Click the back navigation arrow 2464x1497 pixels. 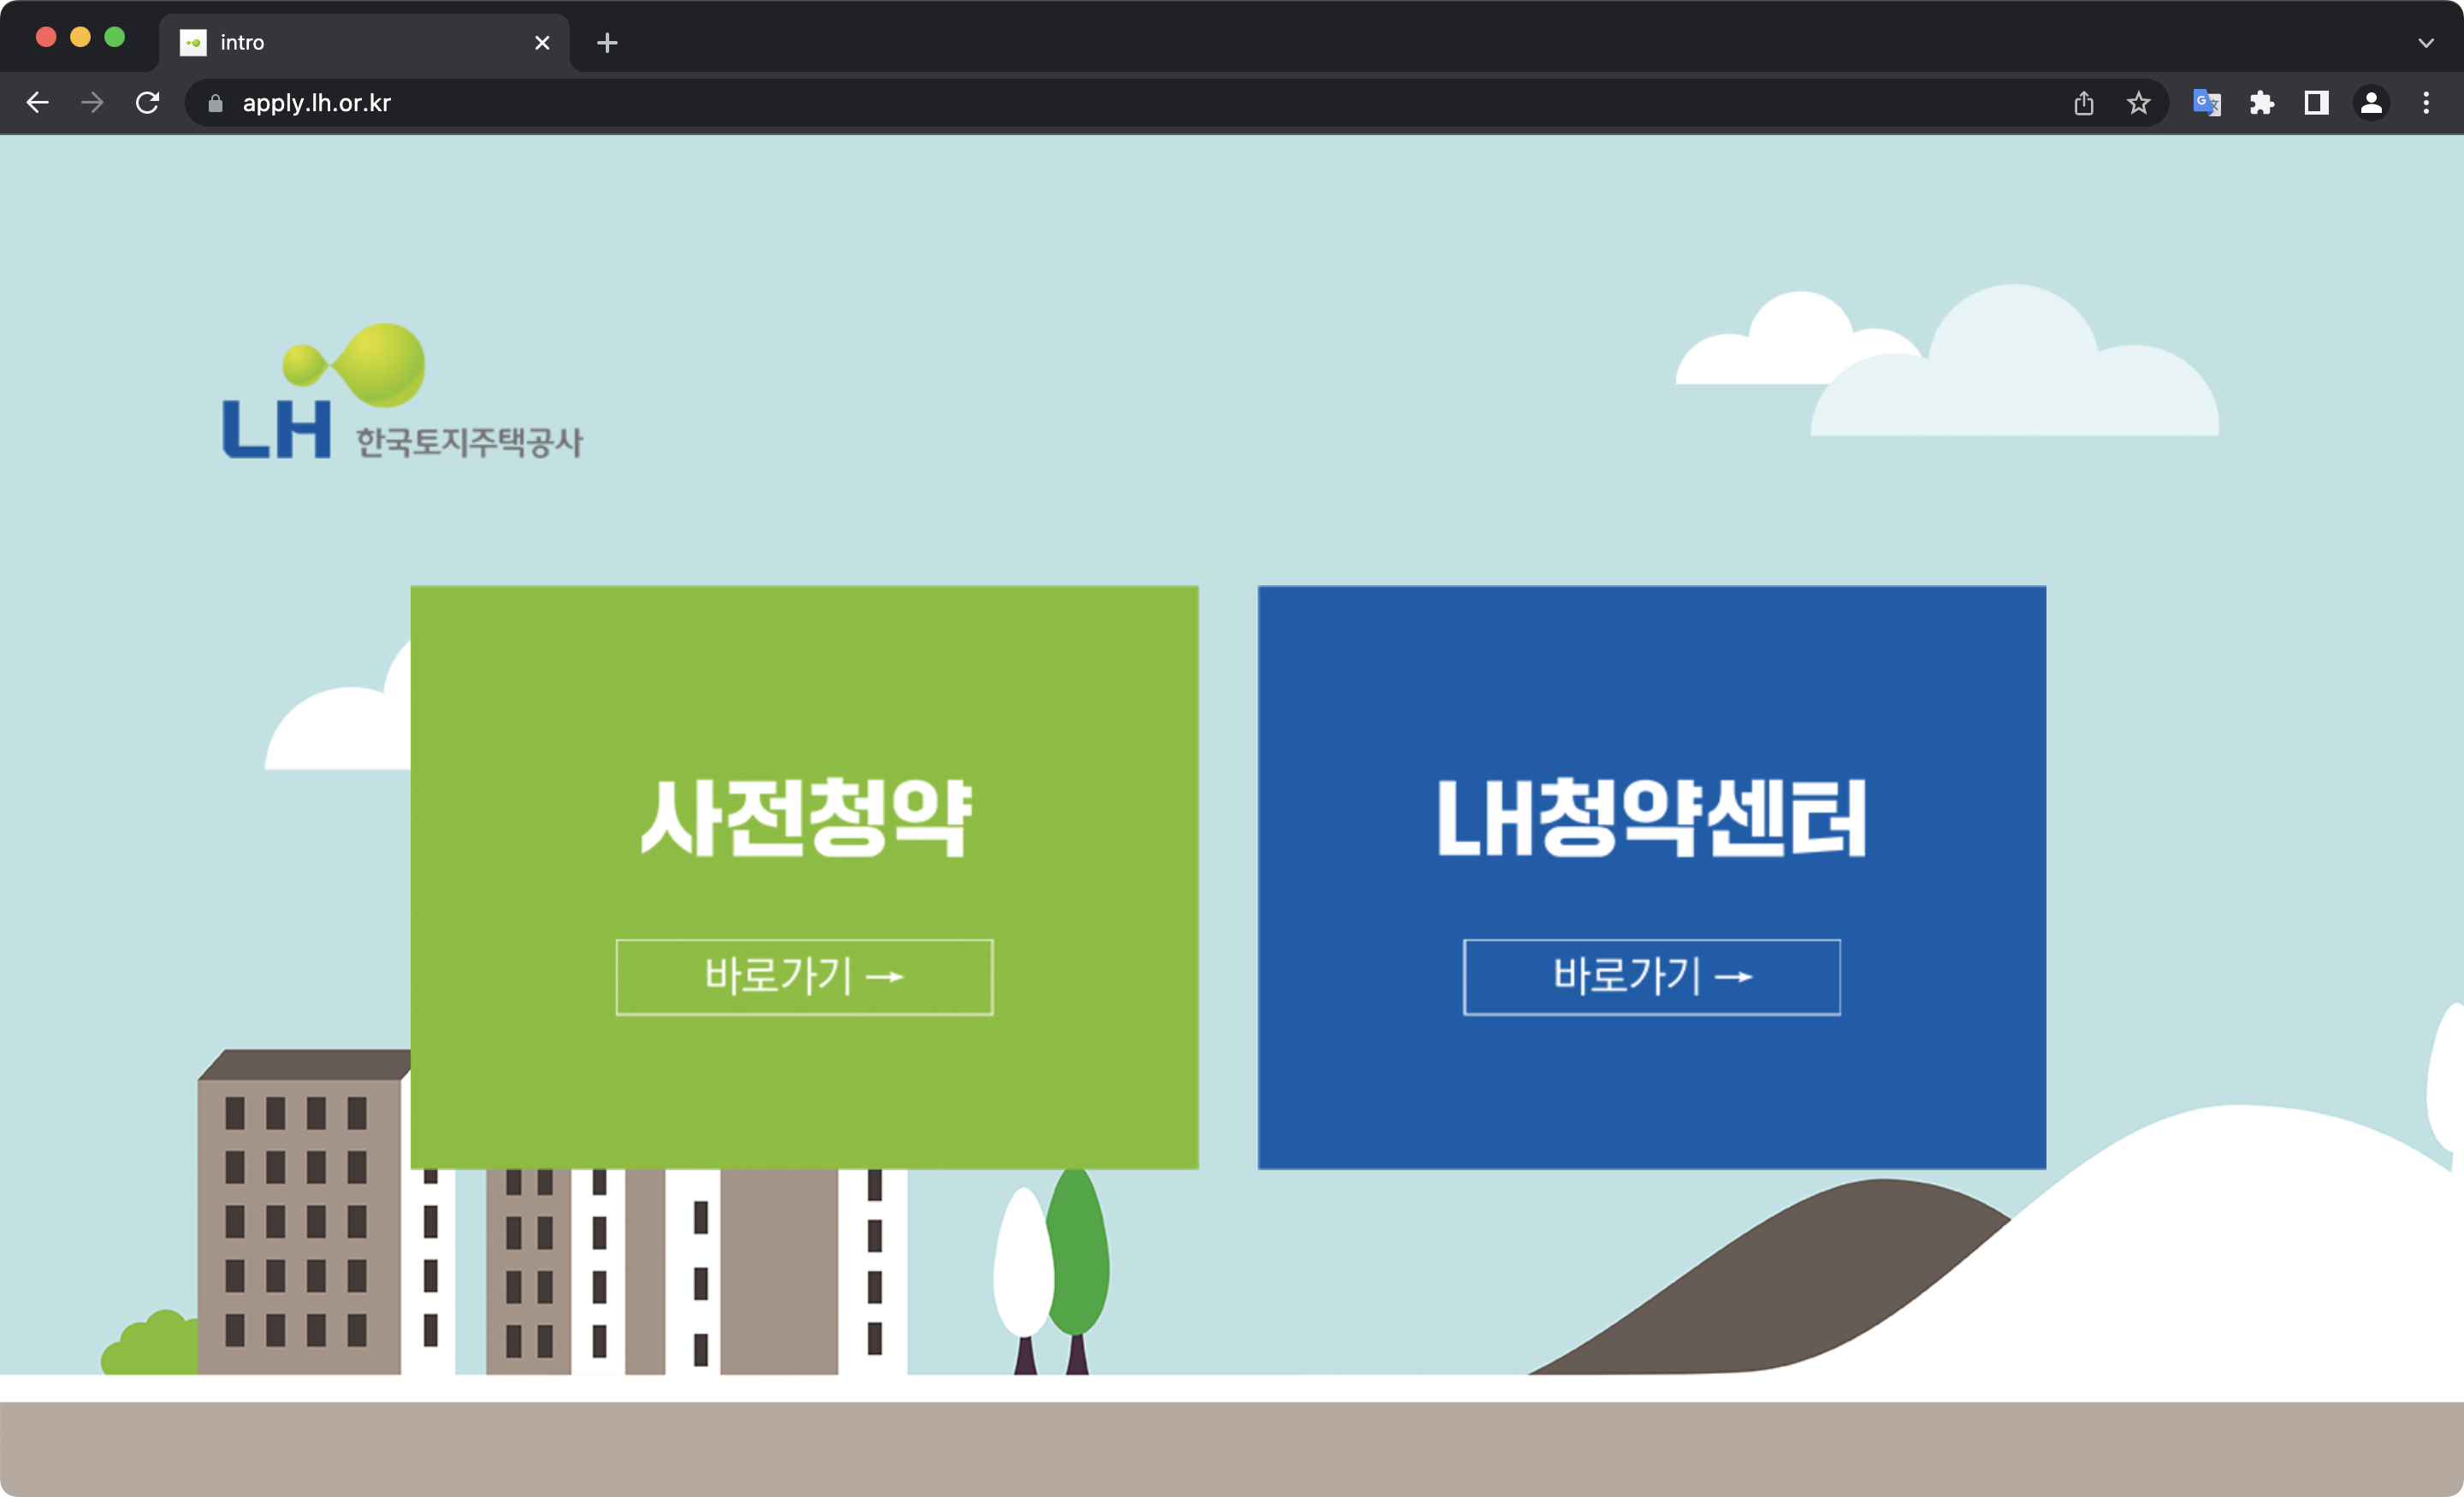(37, 103)
